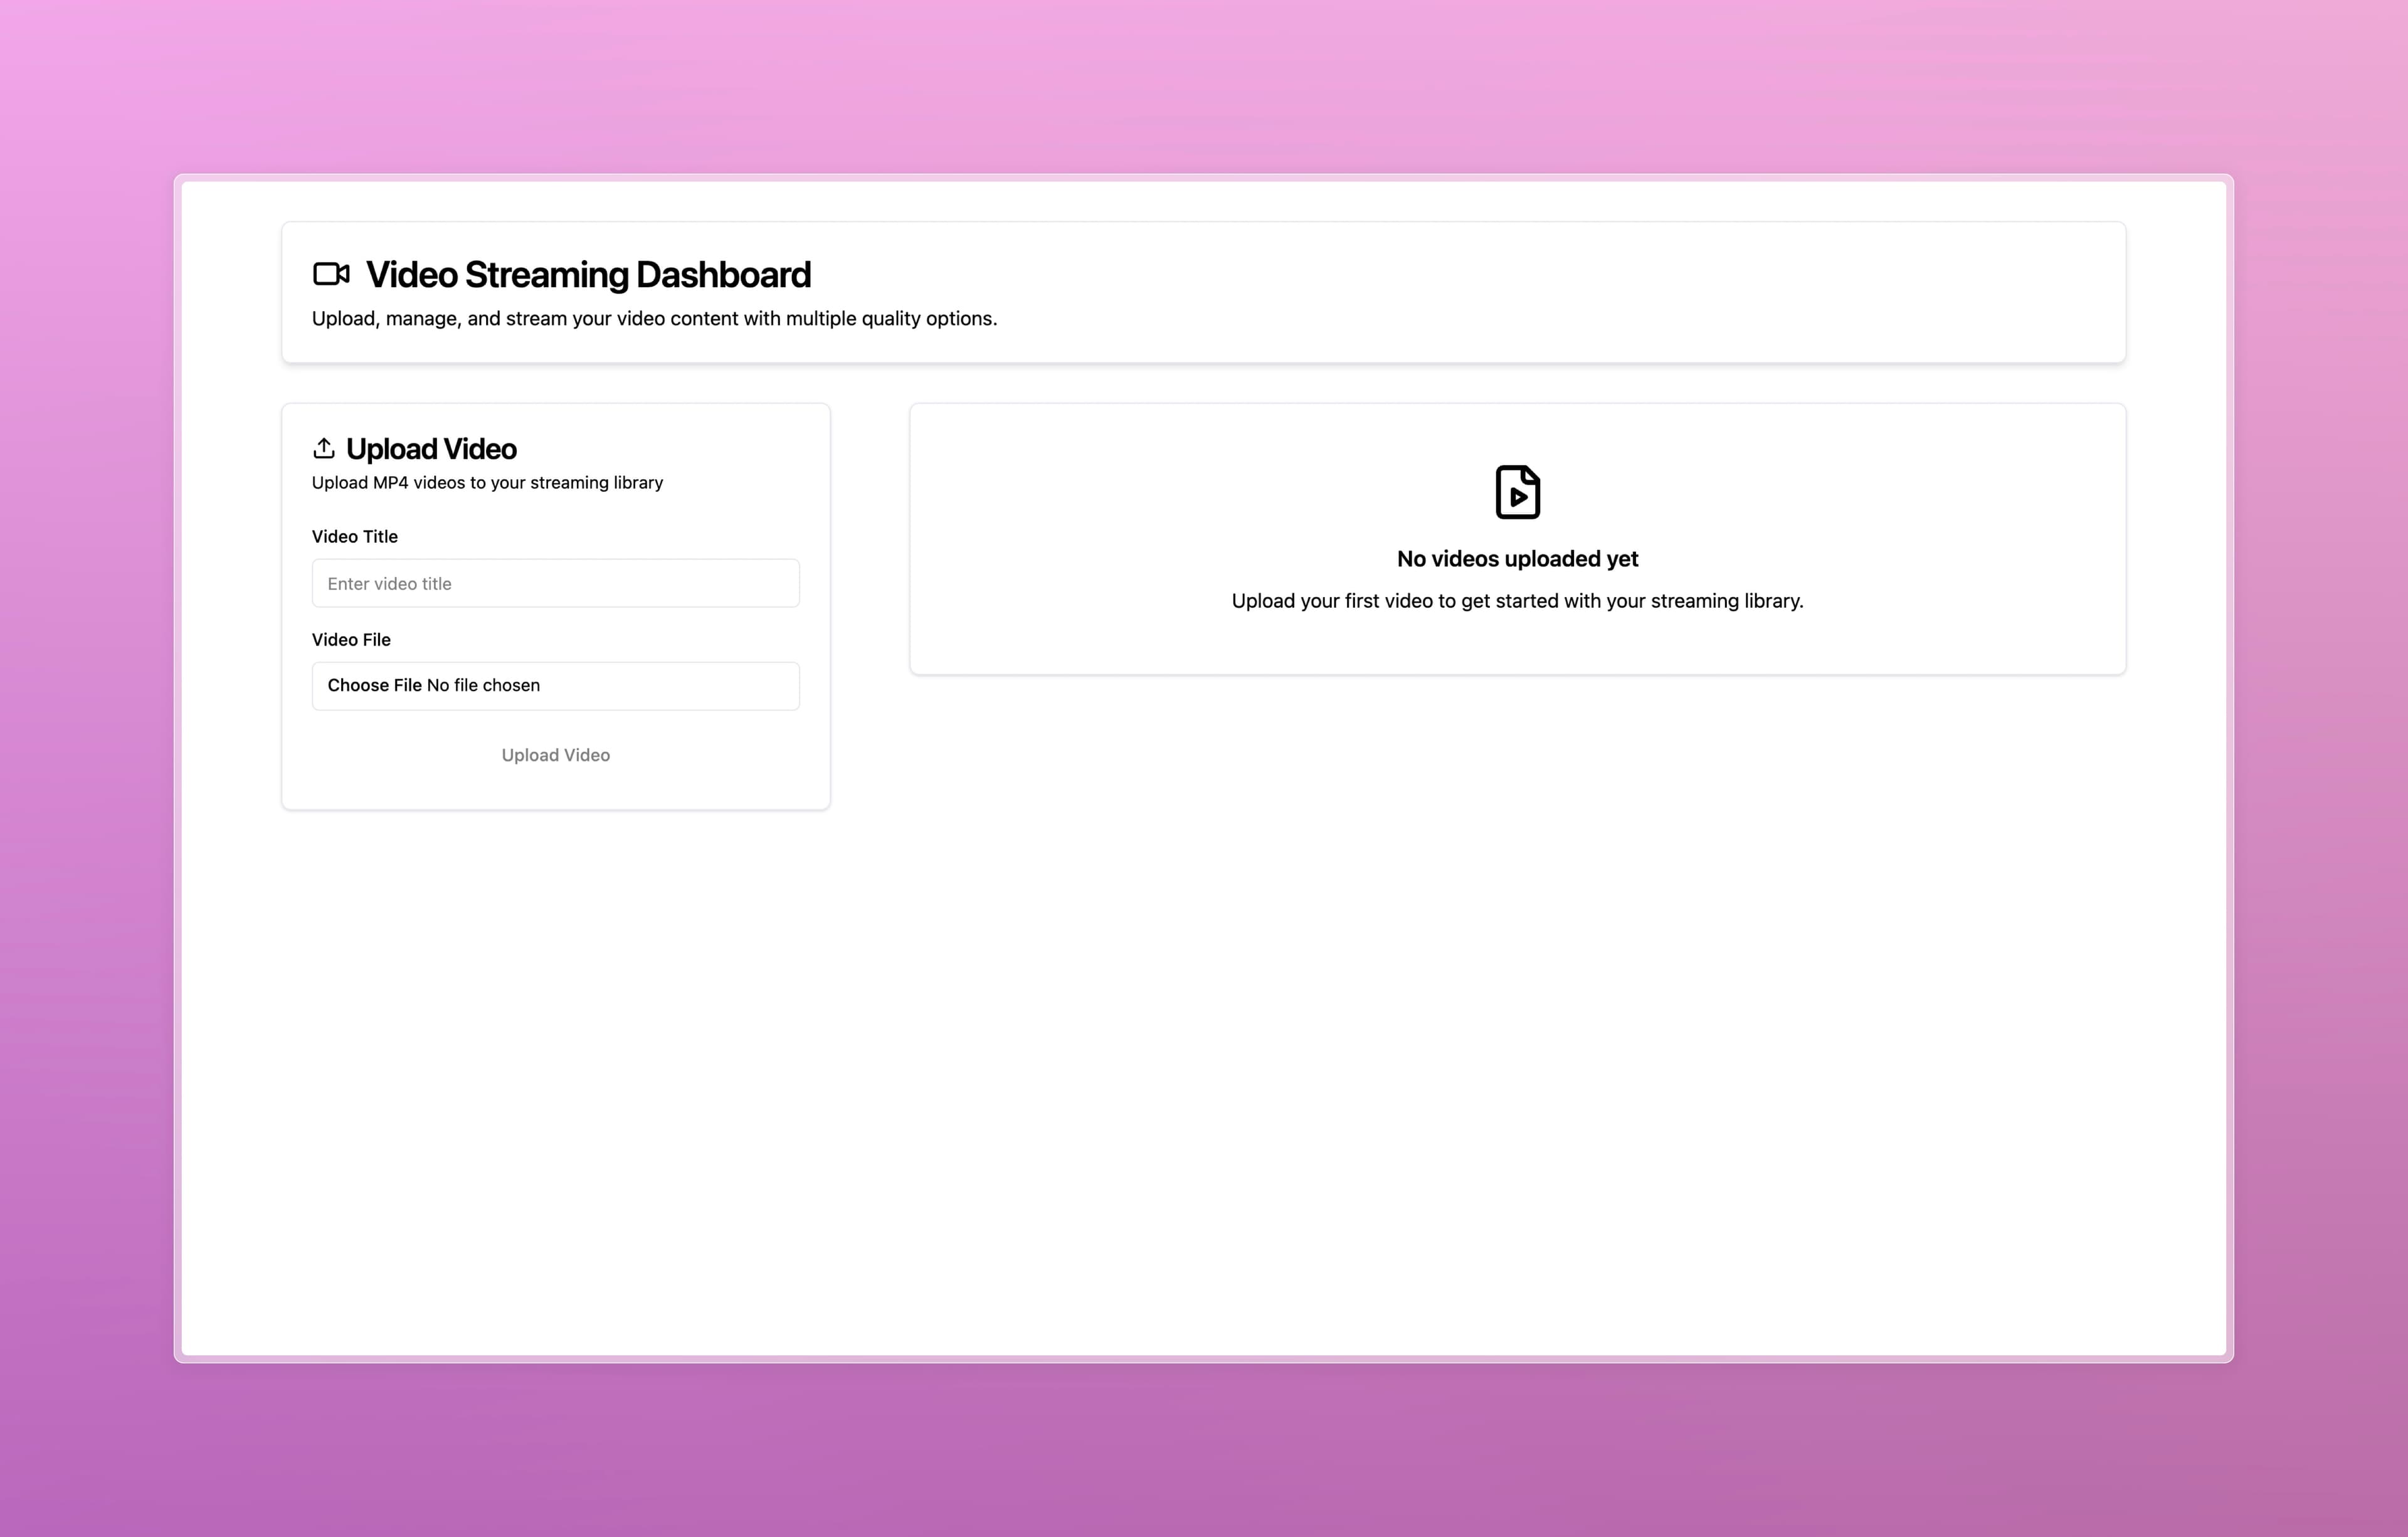2408x1537 pixels.
Task: Click the upload arrow icon
Action: coord(323,448)
